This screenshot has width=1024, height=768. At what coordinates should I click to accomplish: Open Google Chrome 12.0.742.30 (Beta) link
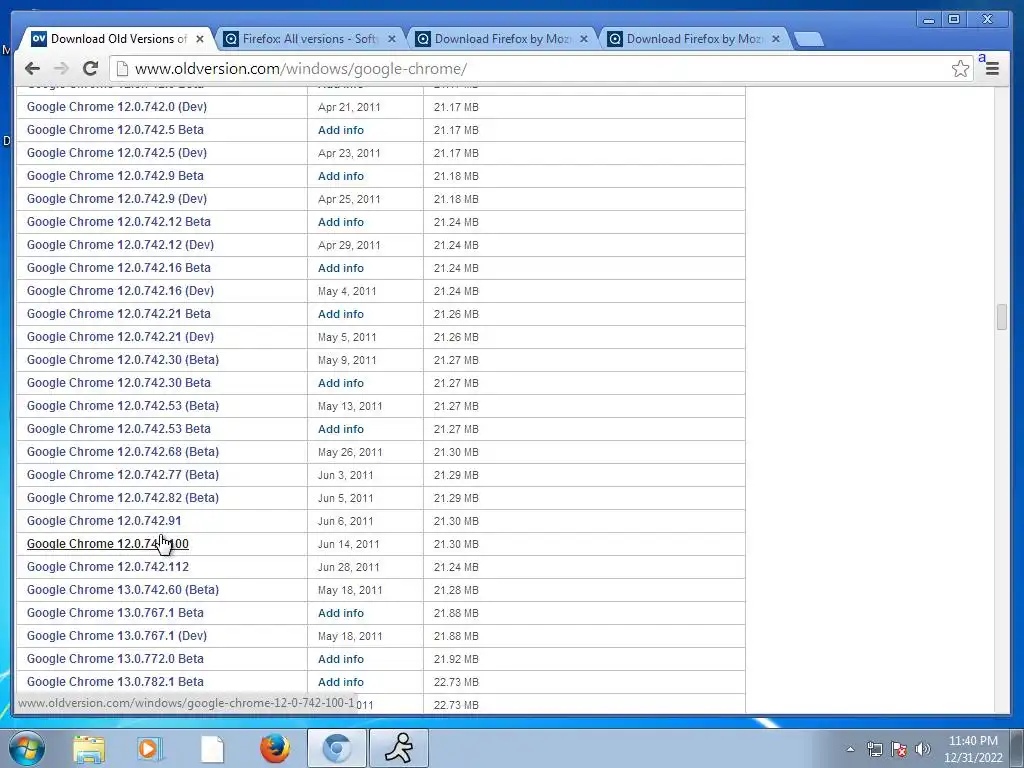click(x=123, y=359)
